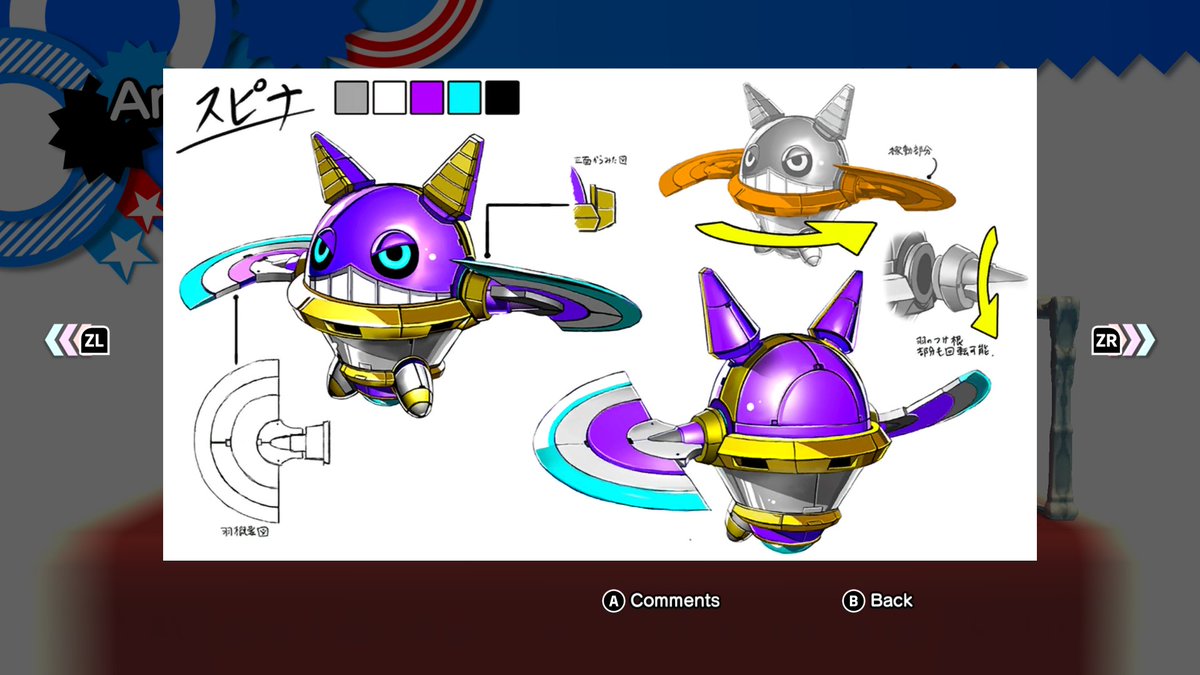Select the black color swatch
Screen dimensions: 1200x675
coord(503,98)
